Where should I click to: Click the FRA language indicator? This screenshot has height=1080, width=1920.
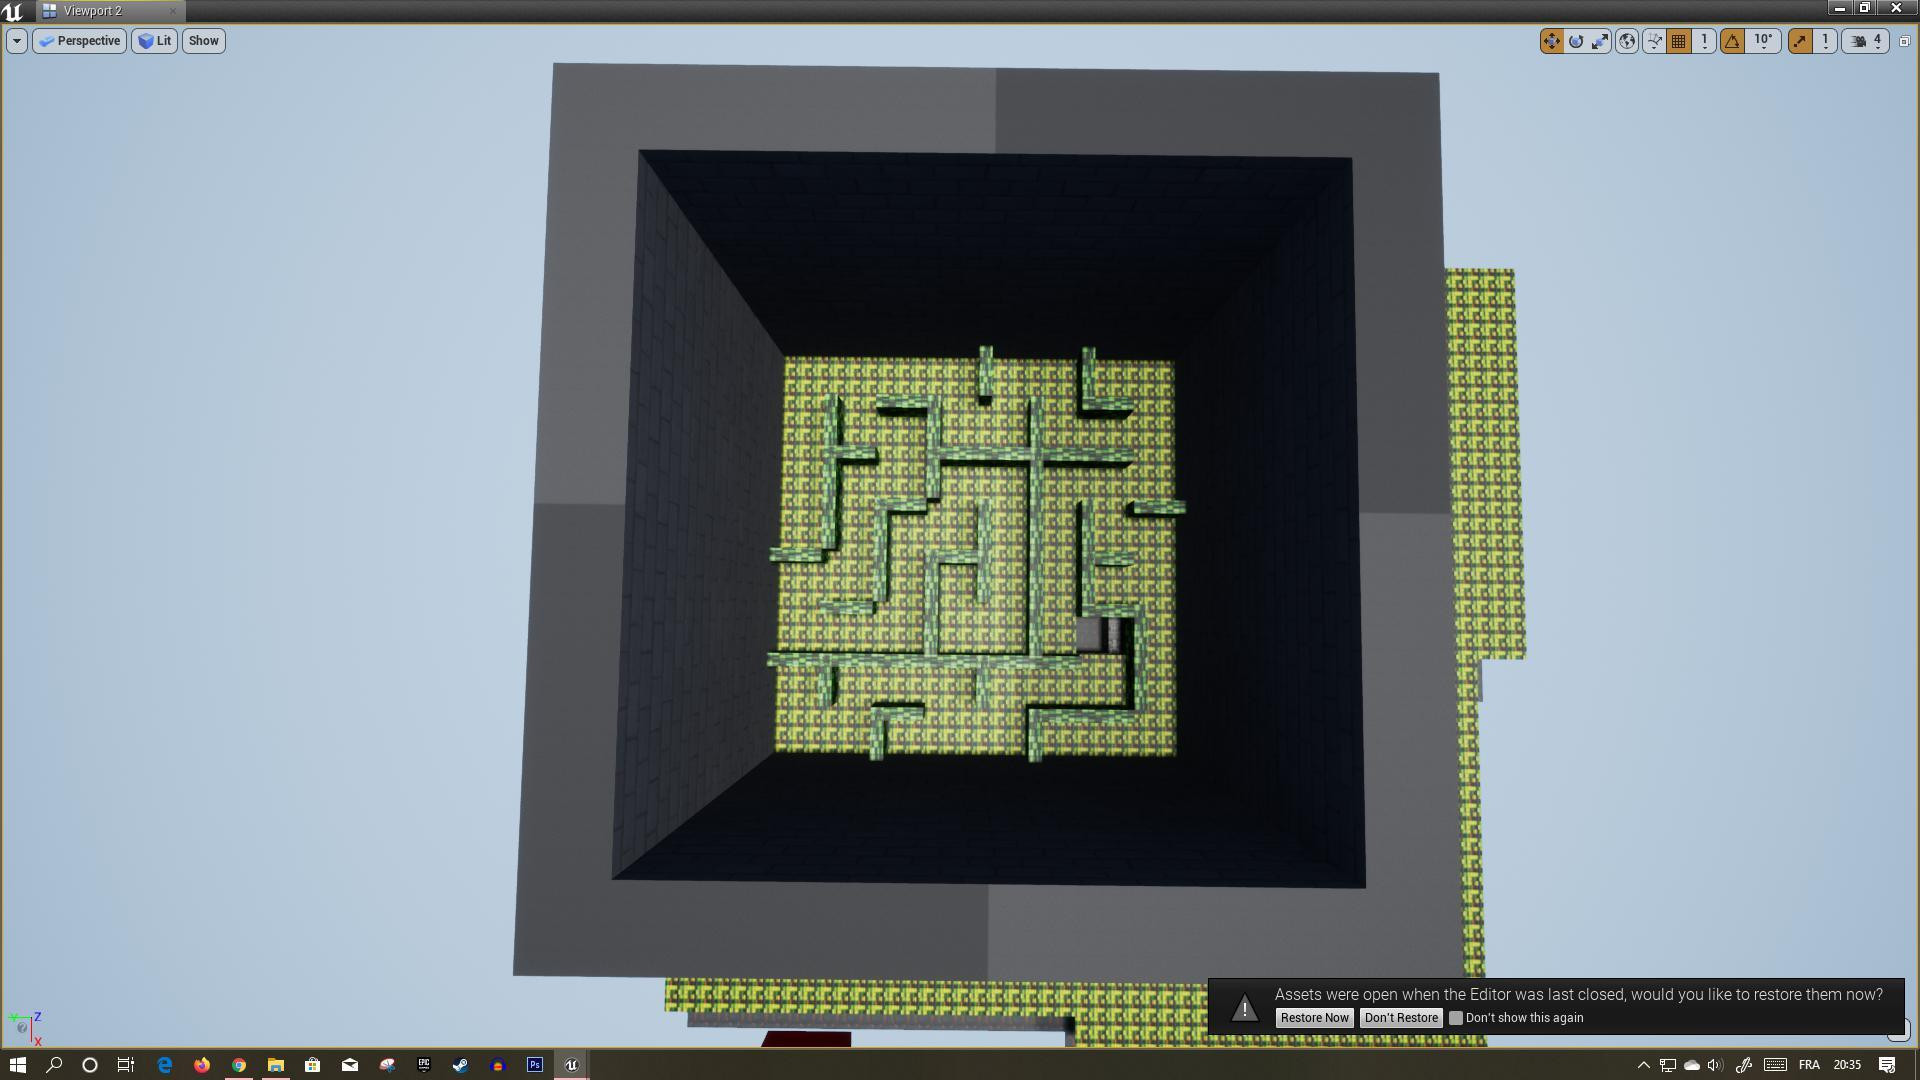tap(1809, 1065)
